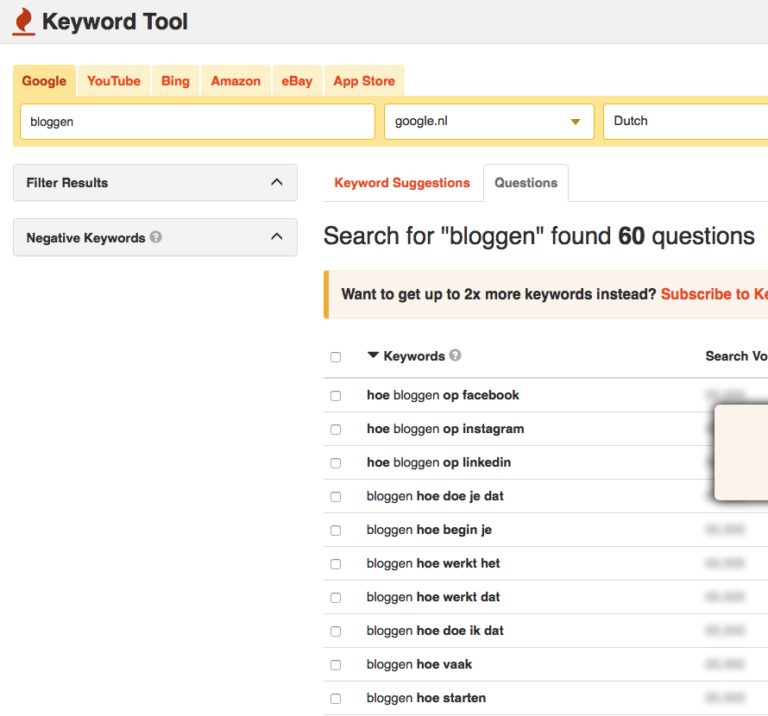768x716 pixels.
Task: Switch to the eBay tab
Action: (297, 81)
